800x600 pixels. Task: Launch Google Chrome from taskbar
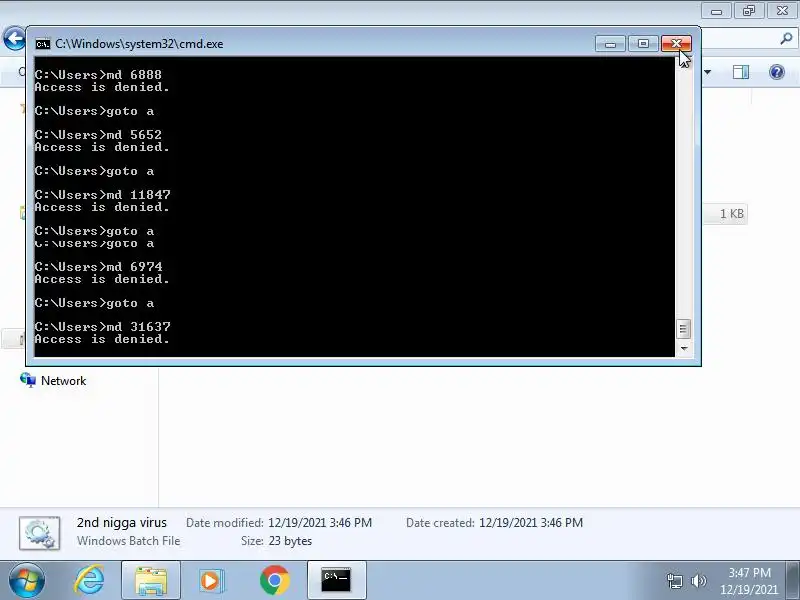[274, 580]
